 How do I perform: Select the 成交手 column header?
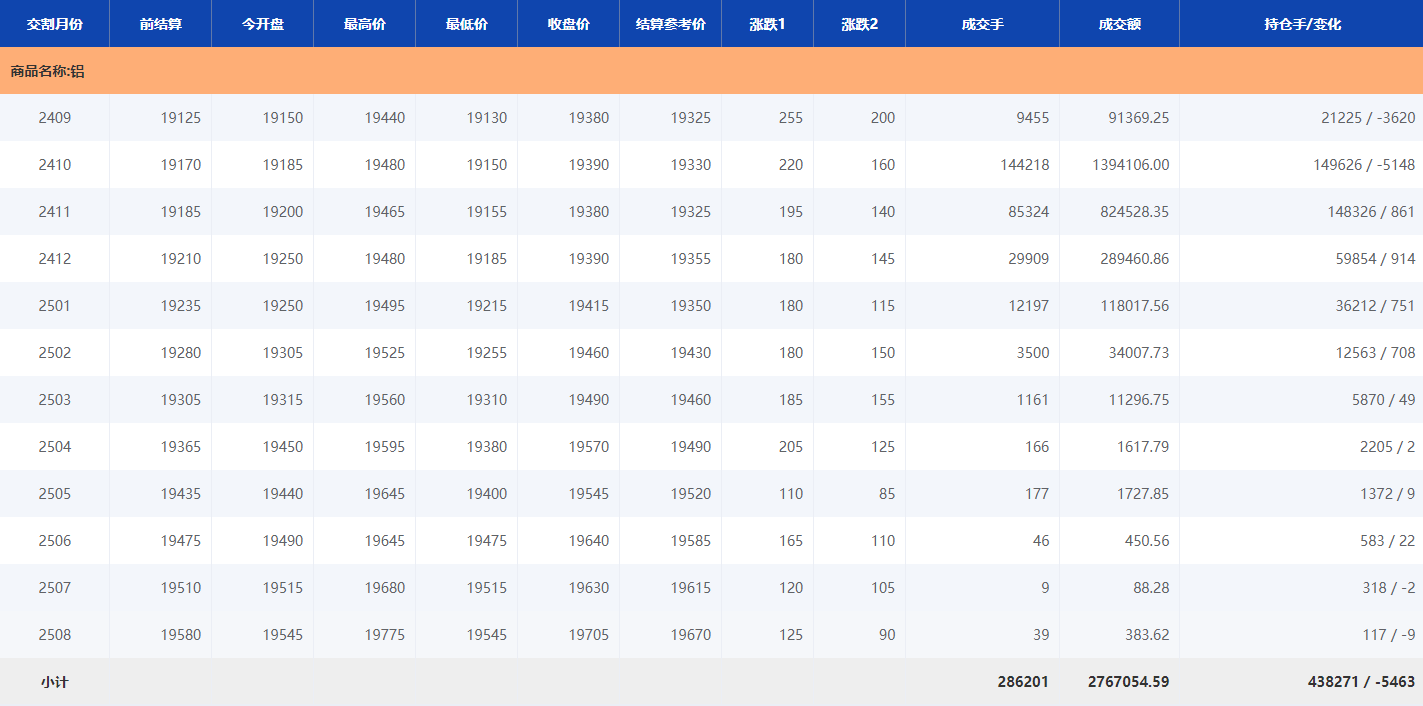click(x=982, y=24)
